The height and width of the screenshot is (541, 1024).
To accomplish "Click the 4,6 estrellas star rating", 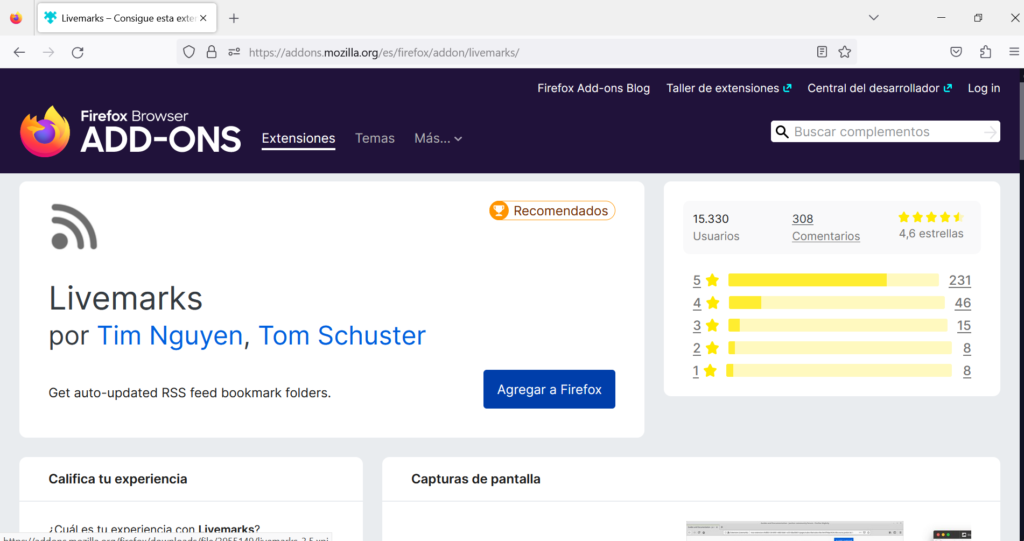I will click(x=931, y=225).
